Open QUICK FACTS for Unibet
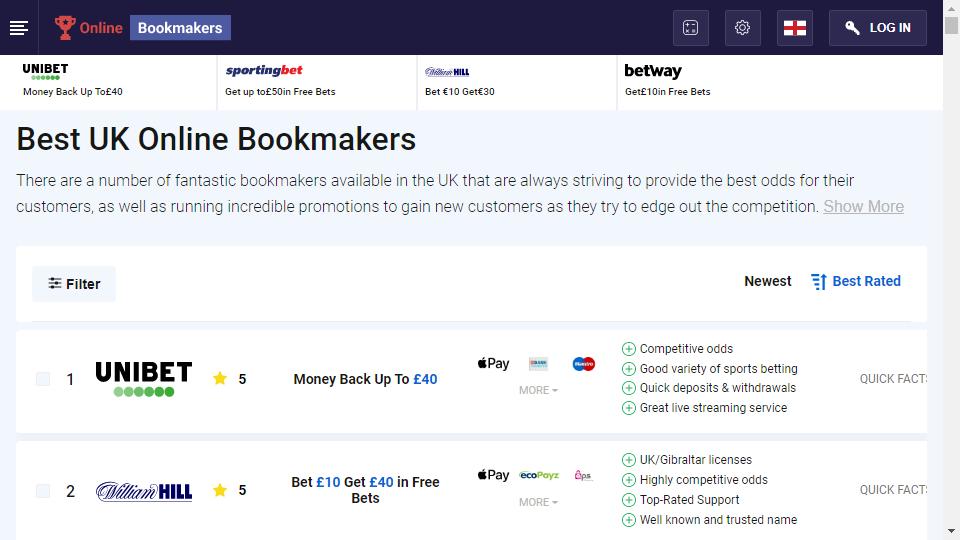 point(893,379)
